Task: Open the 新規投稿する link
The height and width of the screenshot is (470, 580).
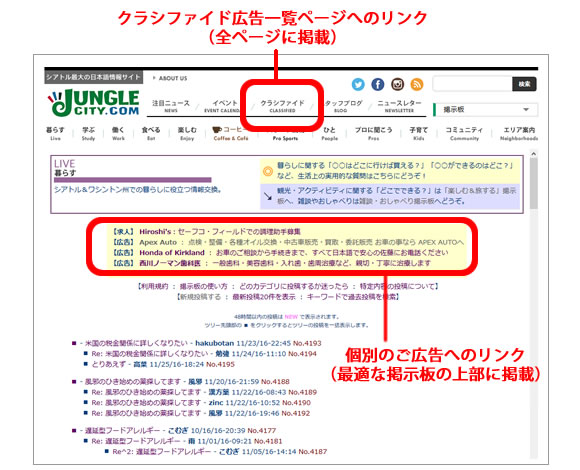Action: point(200,297)
